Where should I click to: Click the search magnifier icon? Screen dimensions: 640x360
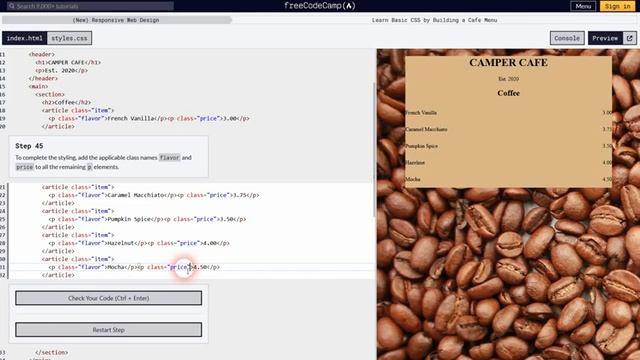[x=12, y=6]
